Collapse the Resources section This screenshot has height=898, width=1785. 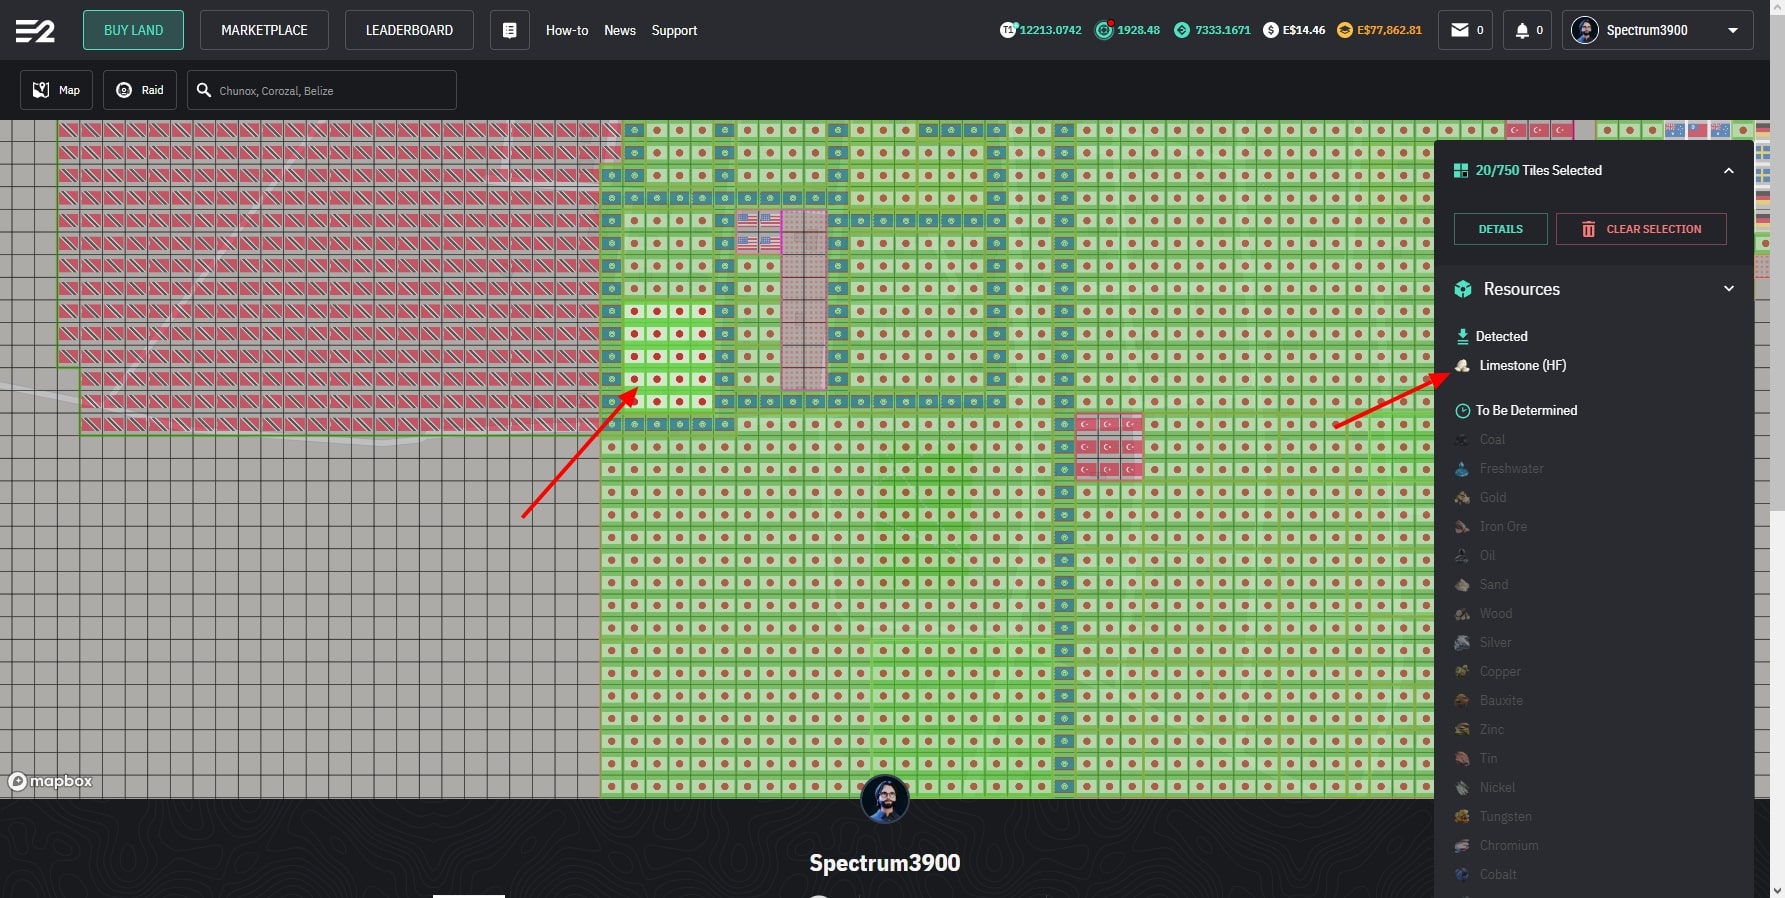coord(1728,289)
